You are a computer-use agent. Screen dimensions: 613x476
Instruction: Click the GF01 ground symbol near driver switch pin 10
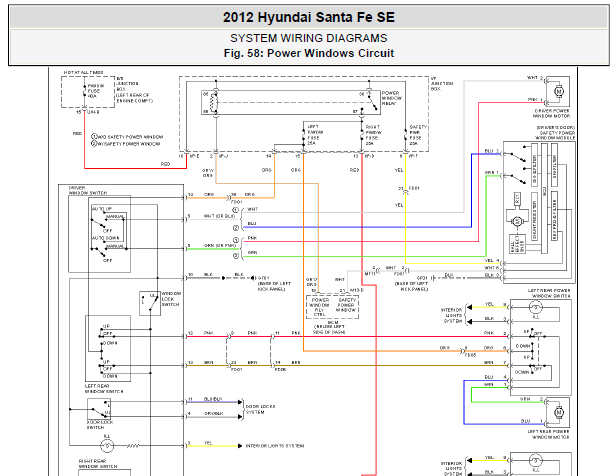tap(254, 278)
